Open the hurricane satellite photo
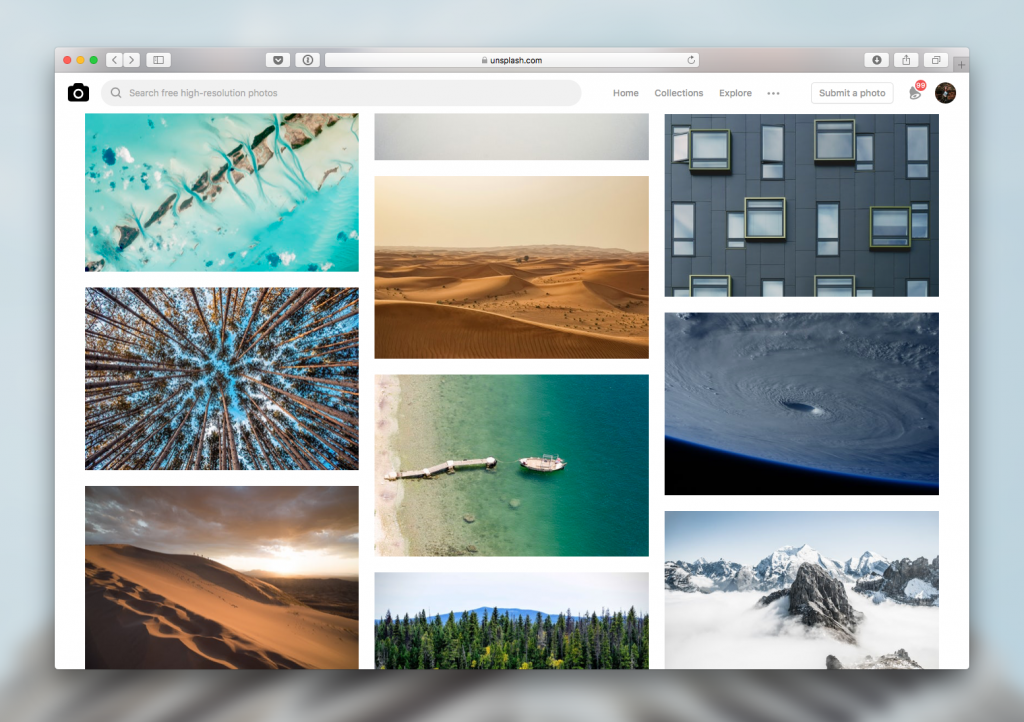 [801, 404]
